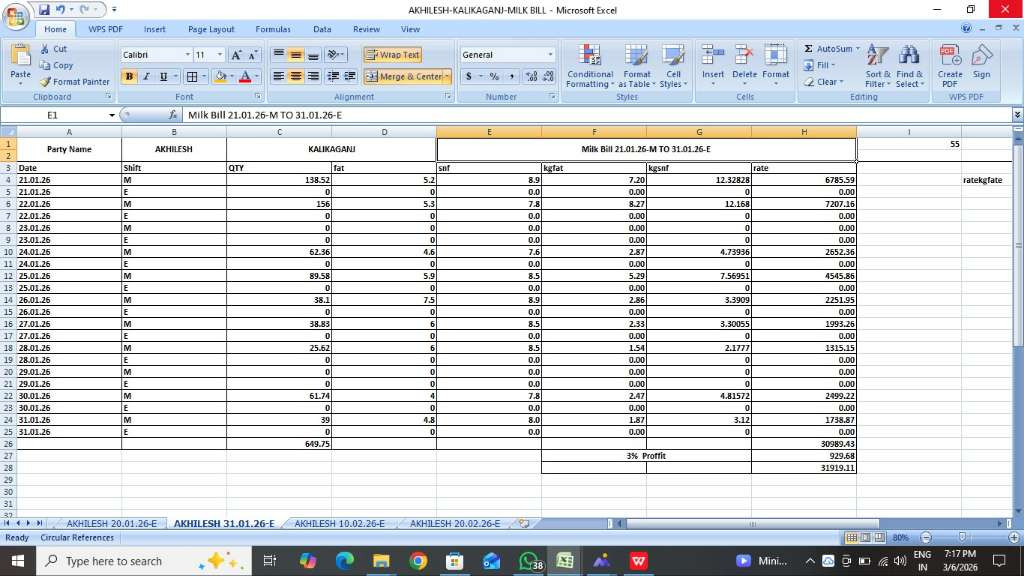
Task: Click the Clear button in Editing group
Action: click(824, 82)
